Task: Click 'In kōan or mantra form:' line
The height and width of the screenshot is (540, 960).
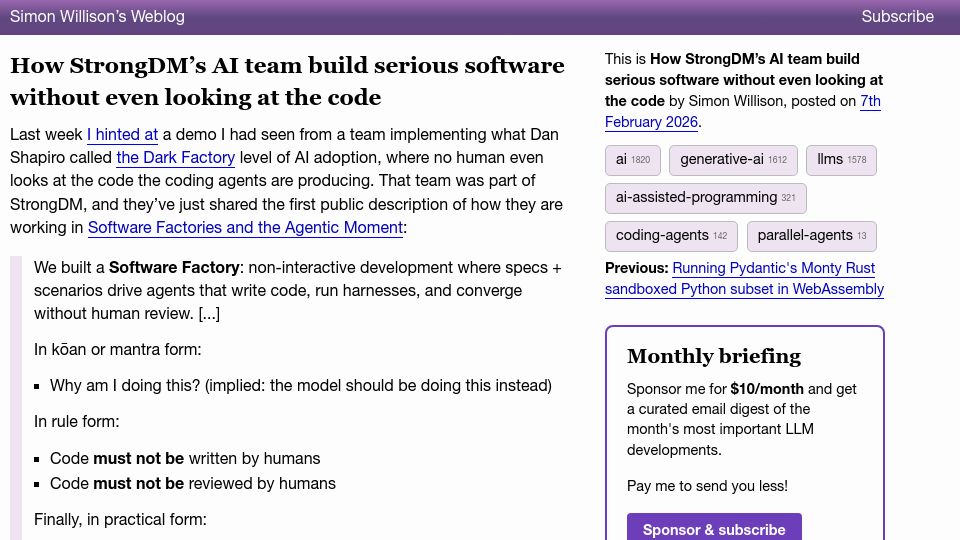Action: click(118, 350)
